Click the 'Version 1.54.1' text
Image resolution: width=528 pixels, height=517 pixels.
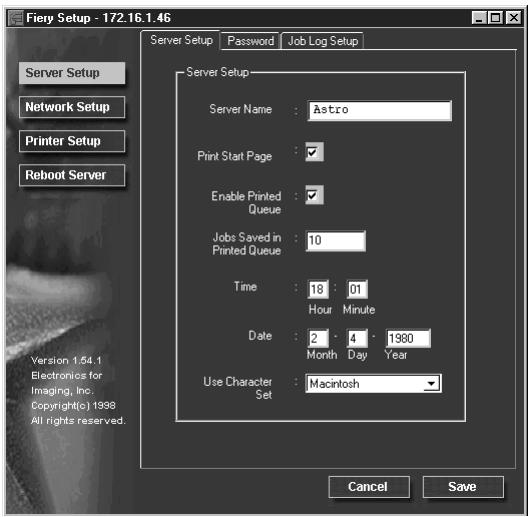[66, 360]
